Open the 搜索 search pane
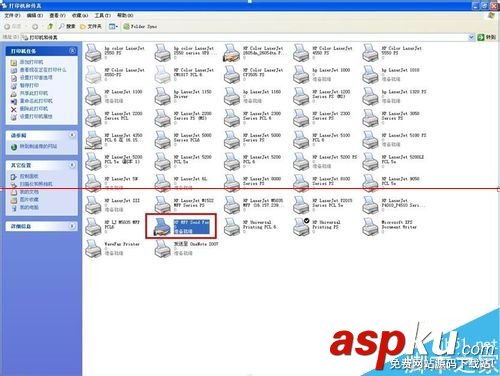Viewport: 500px width, 376px height. [67, 26]
